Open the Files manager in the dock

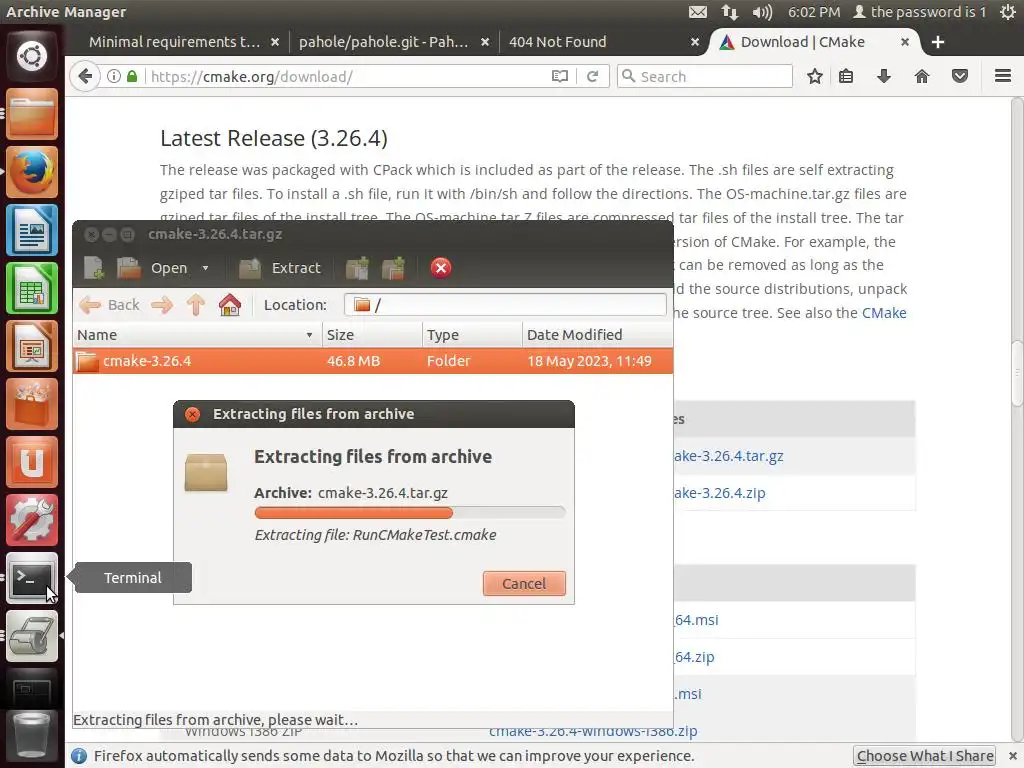coord(31,114)
